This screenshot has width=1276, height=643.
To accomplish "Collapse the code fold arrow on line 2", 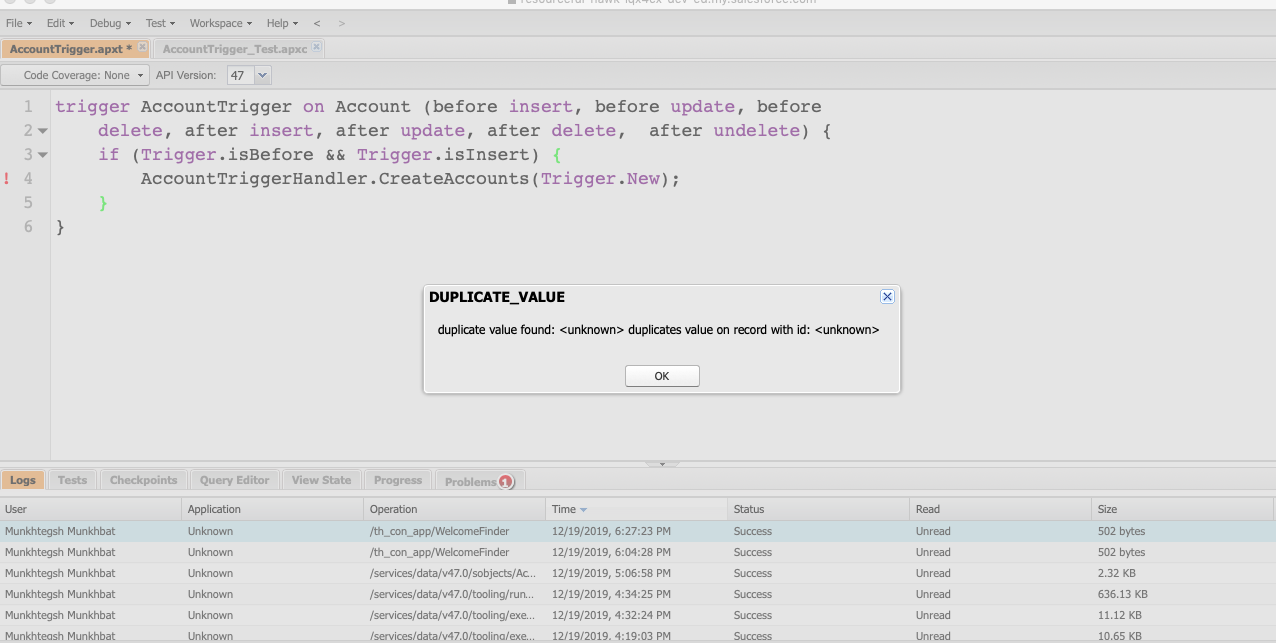I will coord(43,131).
